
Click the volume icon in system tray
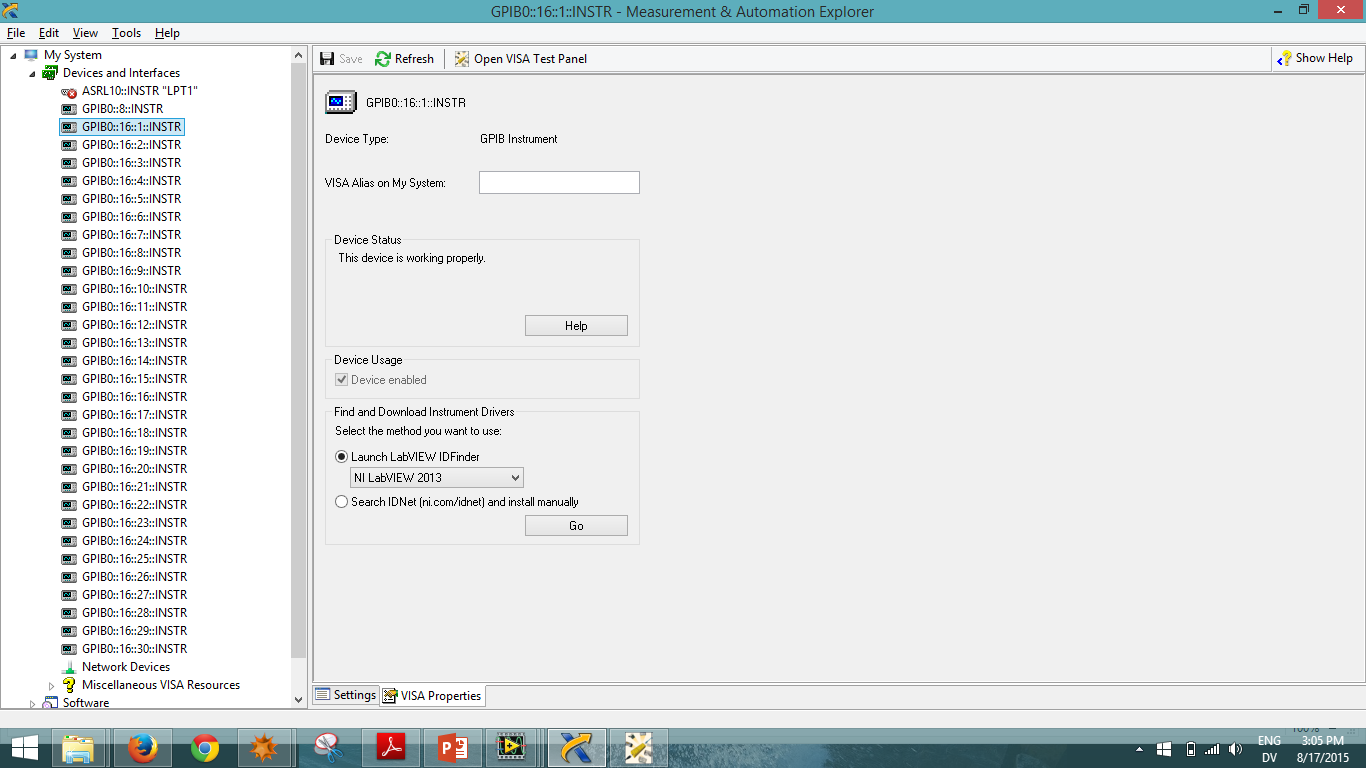pyautogui.click(x=1236, y=749)
